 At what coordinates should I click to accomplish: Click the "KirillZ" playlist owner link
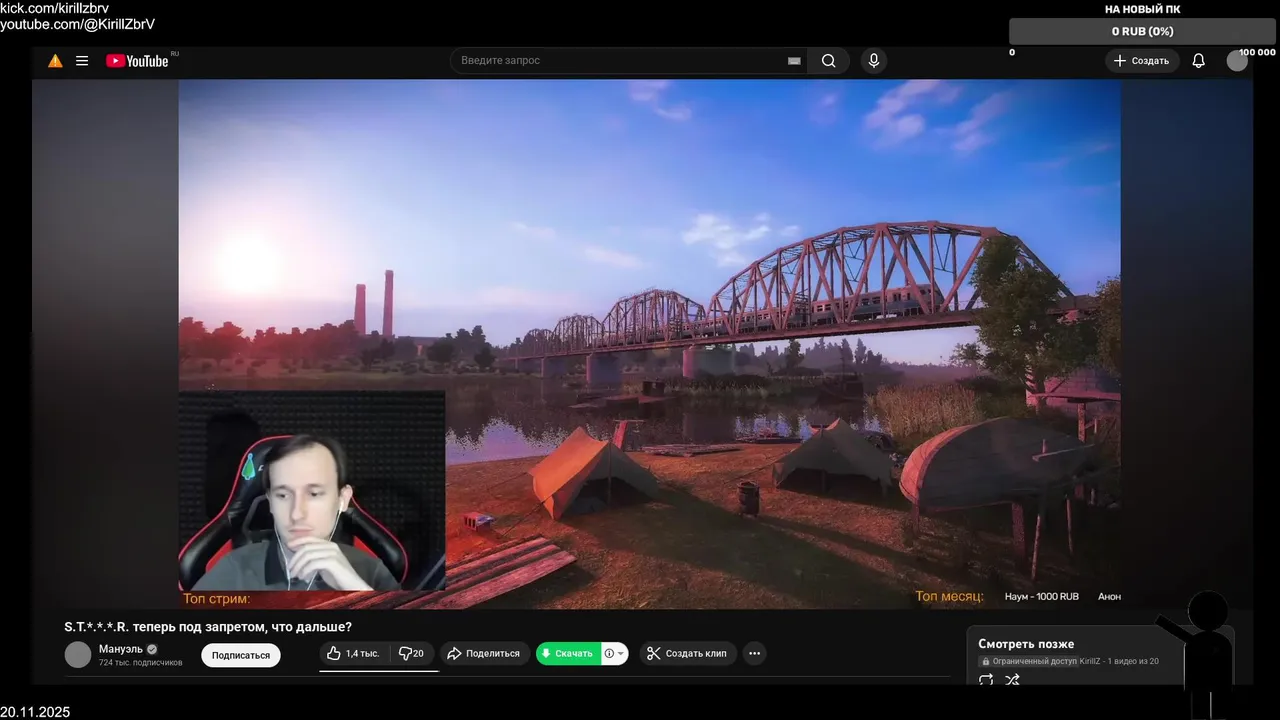click(1090, 661)
